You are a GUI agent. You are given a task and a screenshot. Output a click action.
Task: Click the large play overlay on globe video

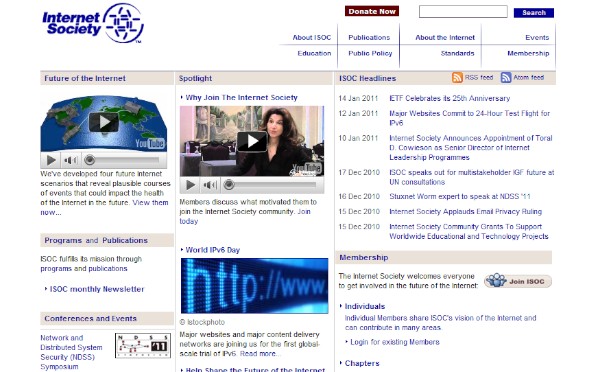104,122
